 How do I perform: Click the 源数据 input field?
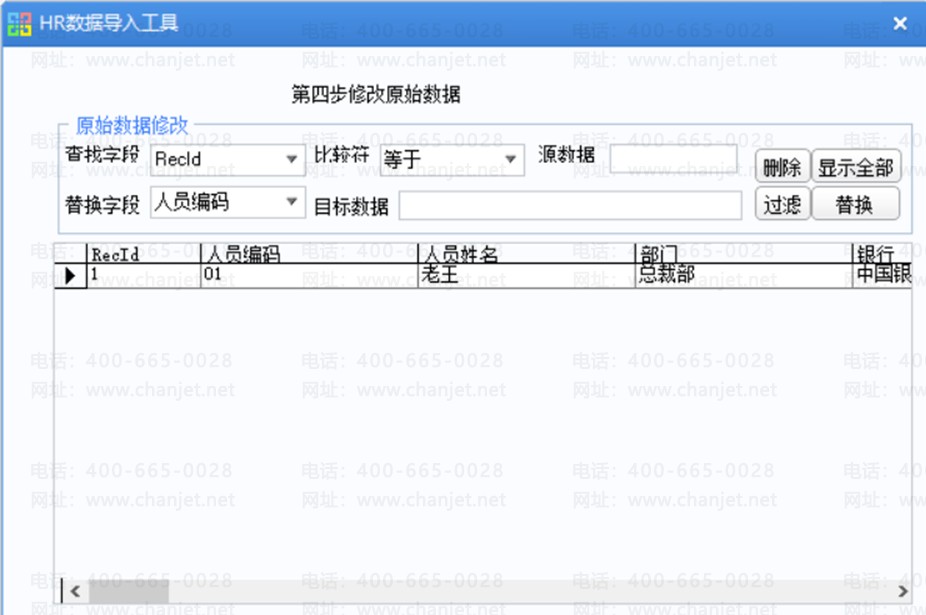tap(673, 159)
